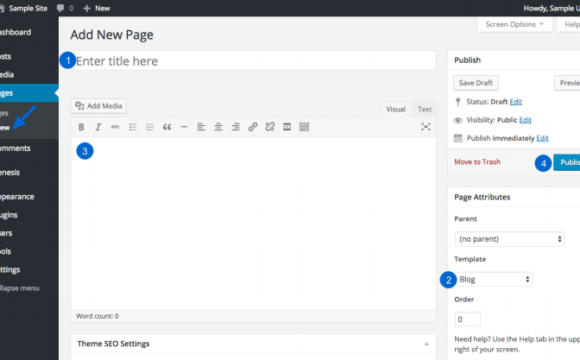Insert a blockquote
The height and width of the screenshot is (360, 580).
[167, 127]
